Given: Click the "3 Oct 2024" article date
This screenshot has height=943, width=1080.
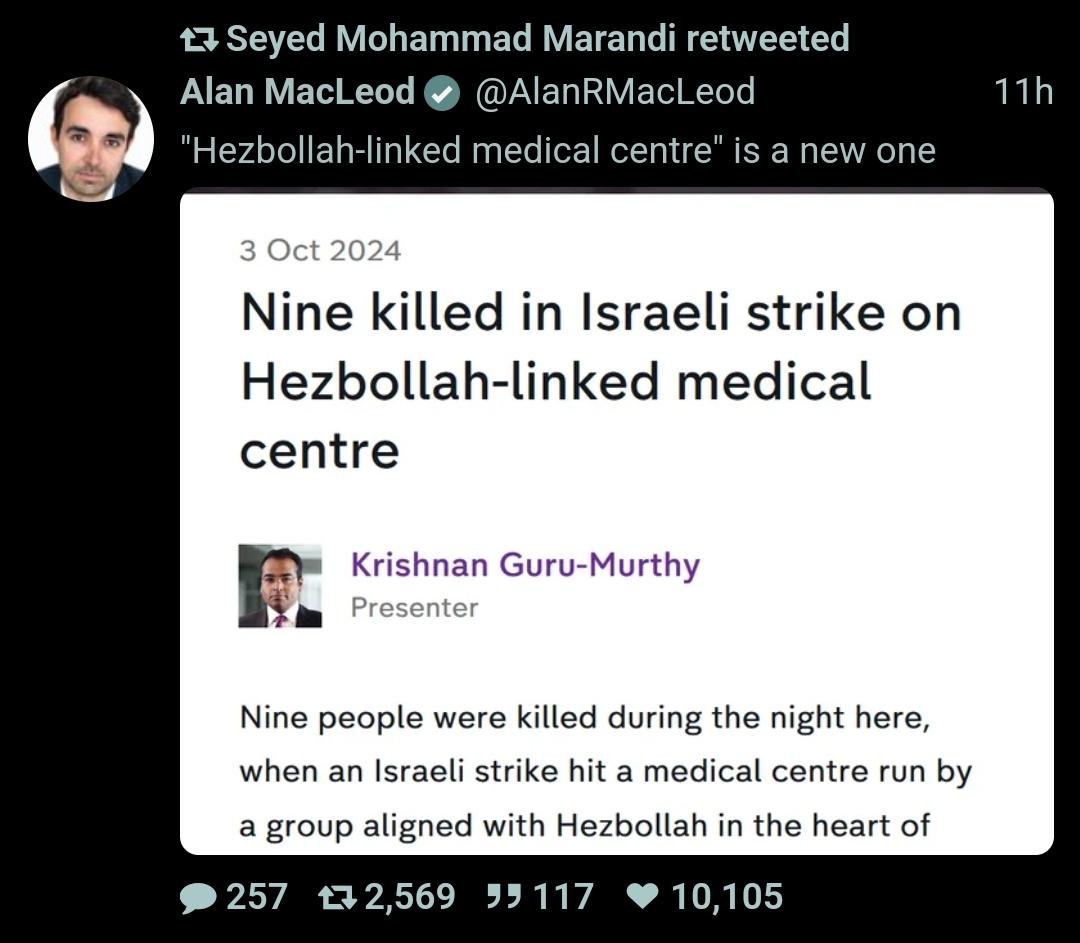Looking at the screenshot, I should point(320,250).
